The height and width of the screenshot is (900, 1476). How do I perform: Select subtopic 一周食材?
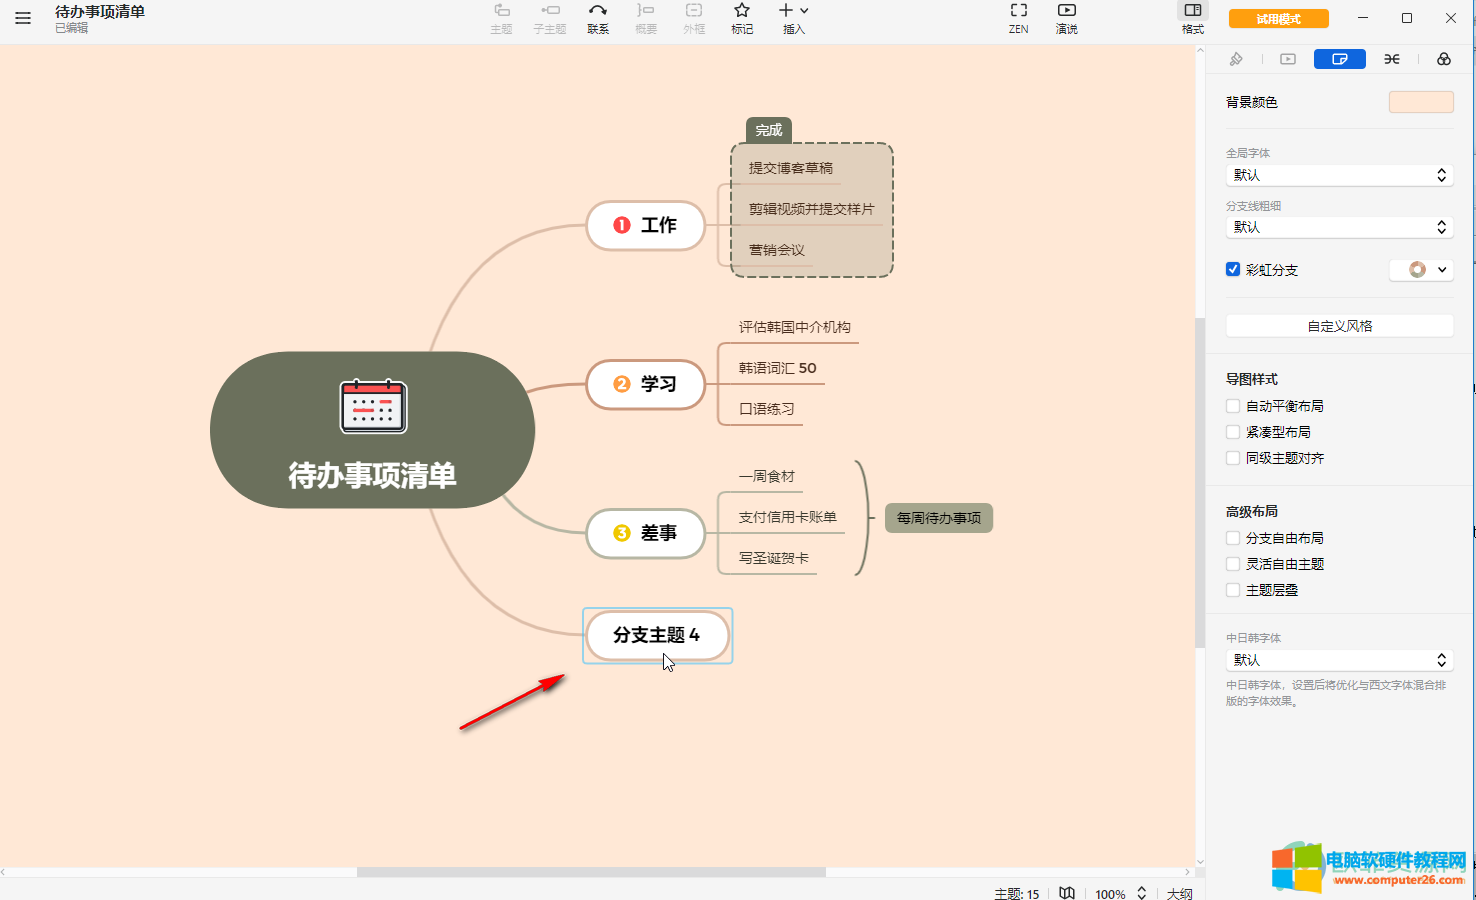coord(766,476)
